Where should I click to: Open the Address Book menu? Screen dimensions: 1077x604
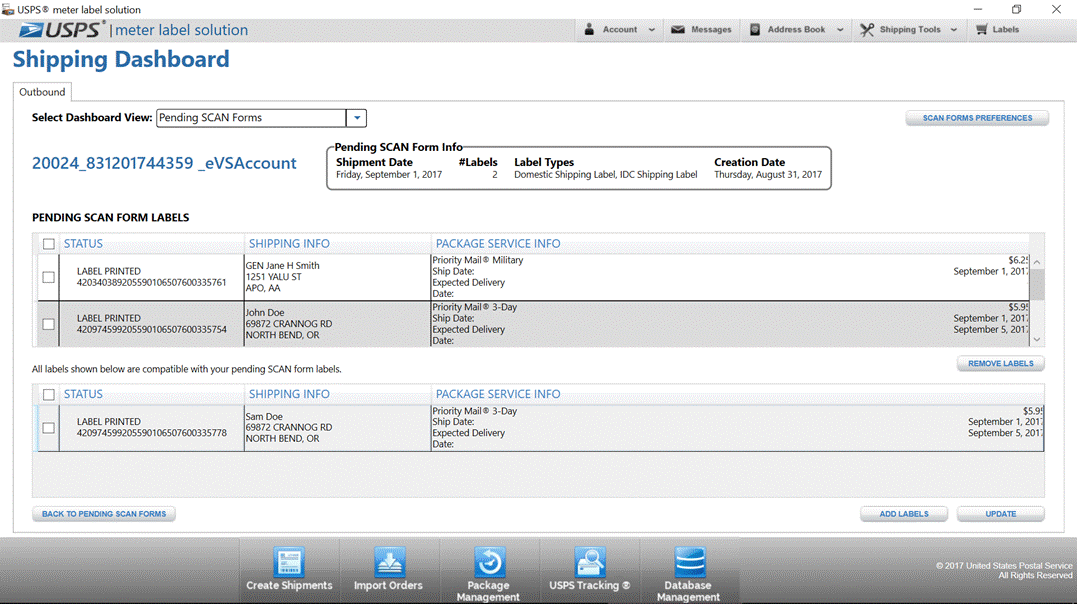pos(797,30)
